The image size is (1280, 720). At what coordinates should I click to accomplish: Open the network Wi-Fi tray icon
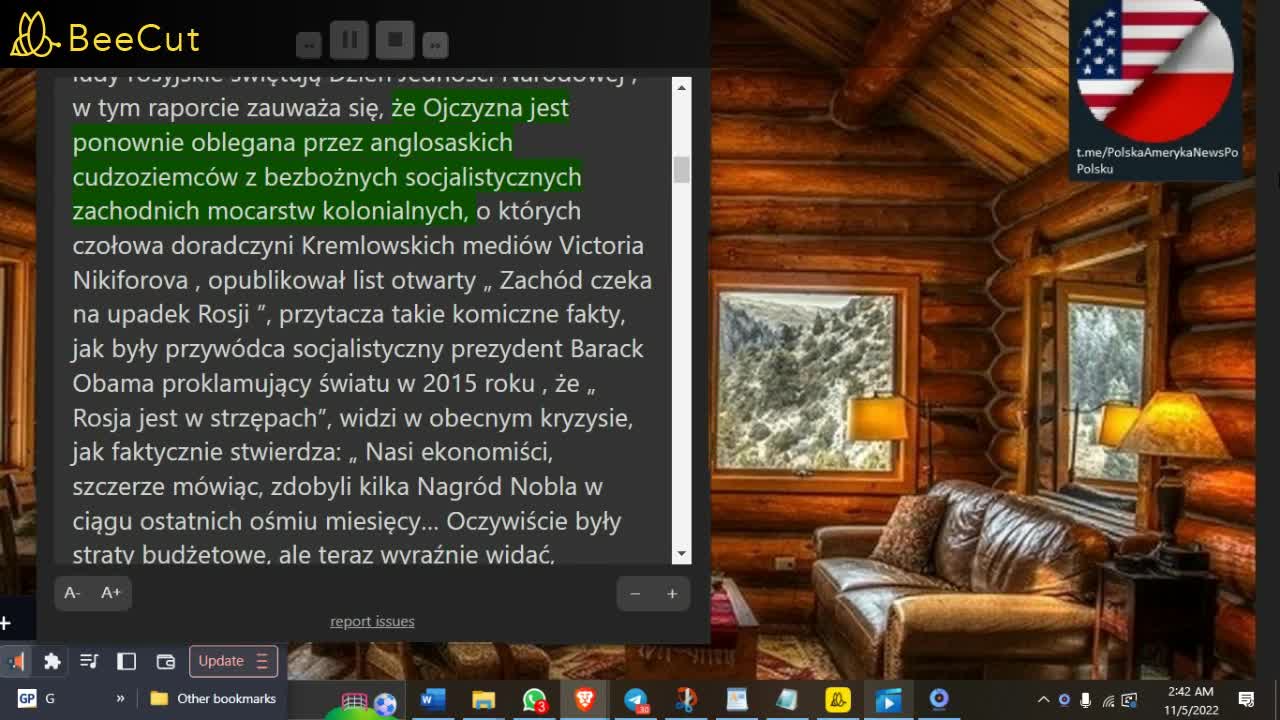pyautogui.click(x=1108, y=700)
